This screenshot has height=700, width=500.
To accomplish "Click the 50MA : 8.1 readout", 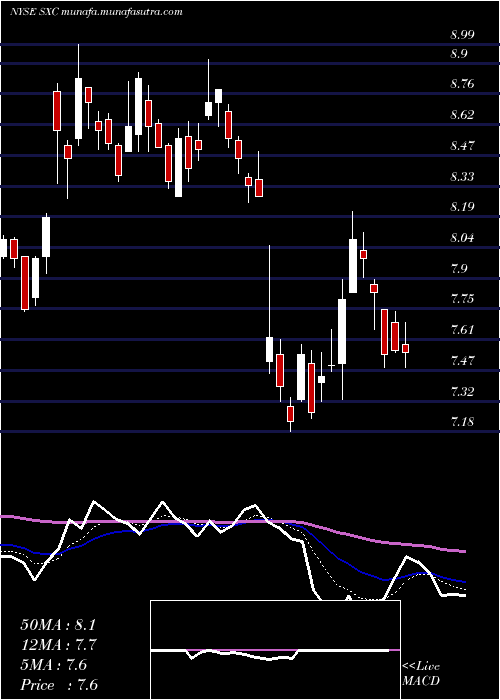I will pyautogui.click(x=58, y=625).
